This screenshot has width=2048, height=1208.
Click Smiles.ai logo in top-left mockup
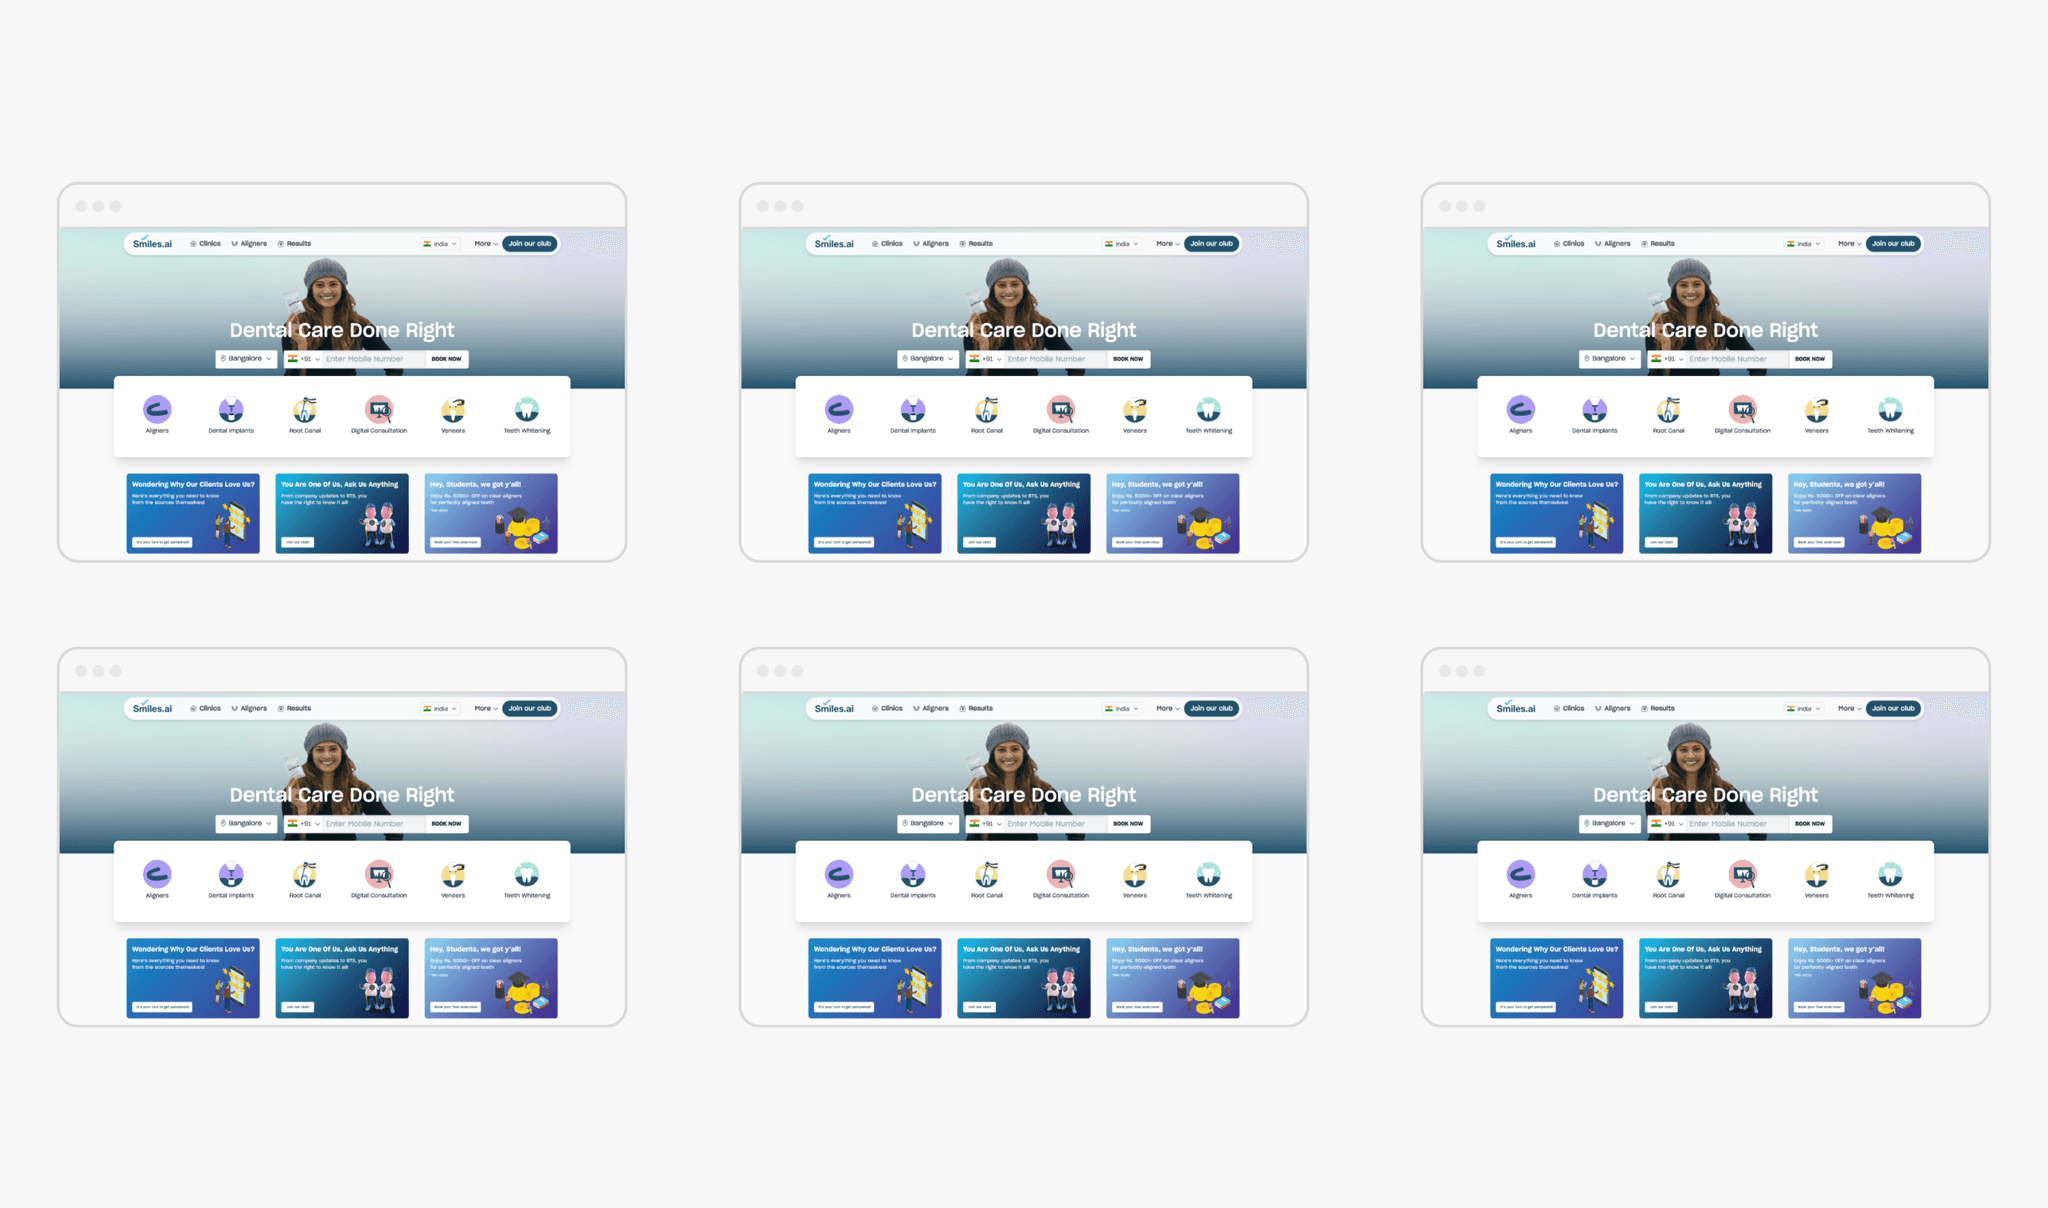coord(152,244)
